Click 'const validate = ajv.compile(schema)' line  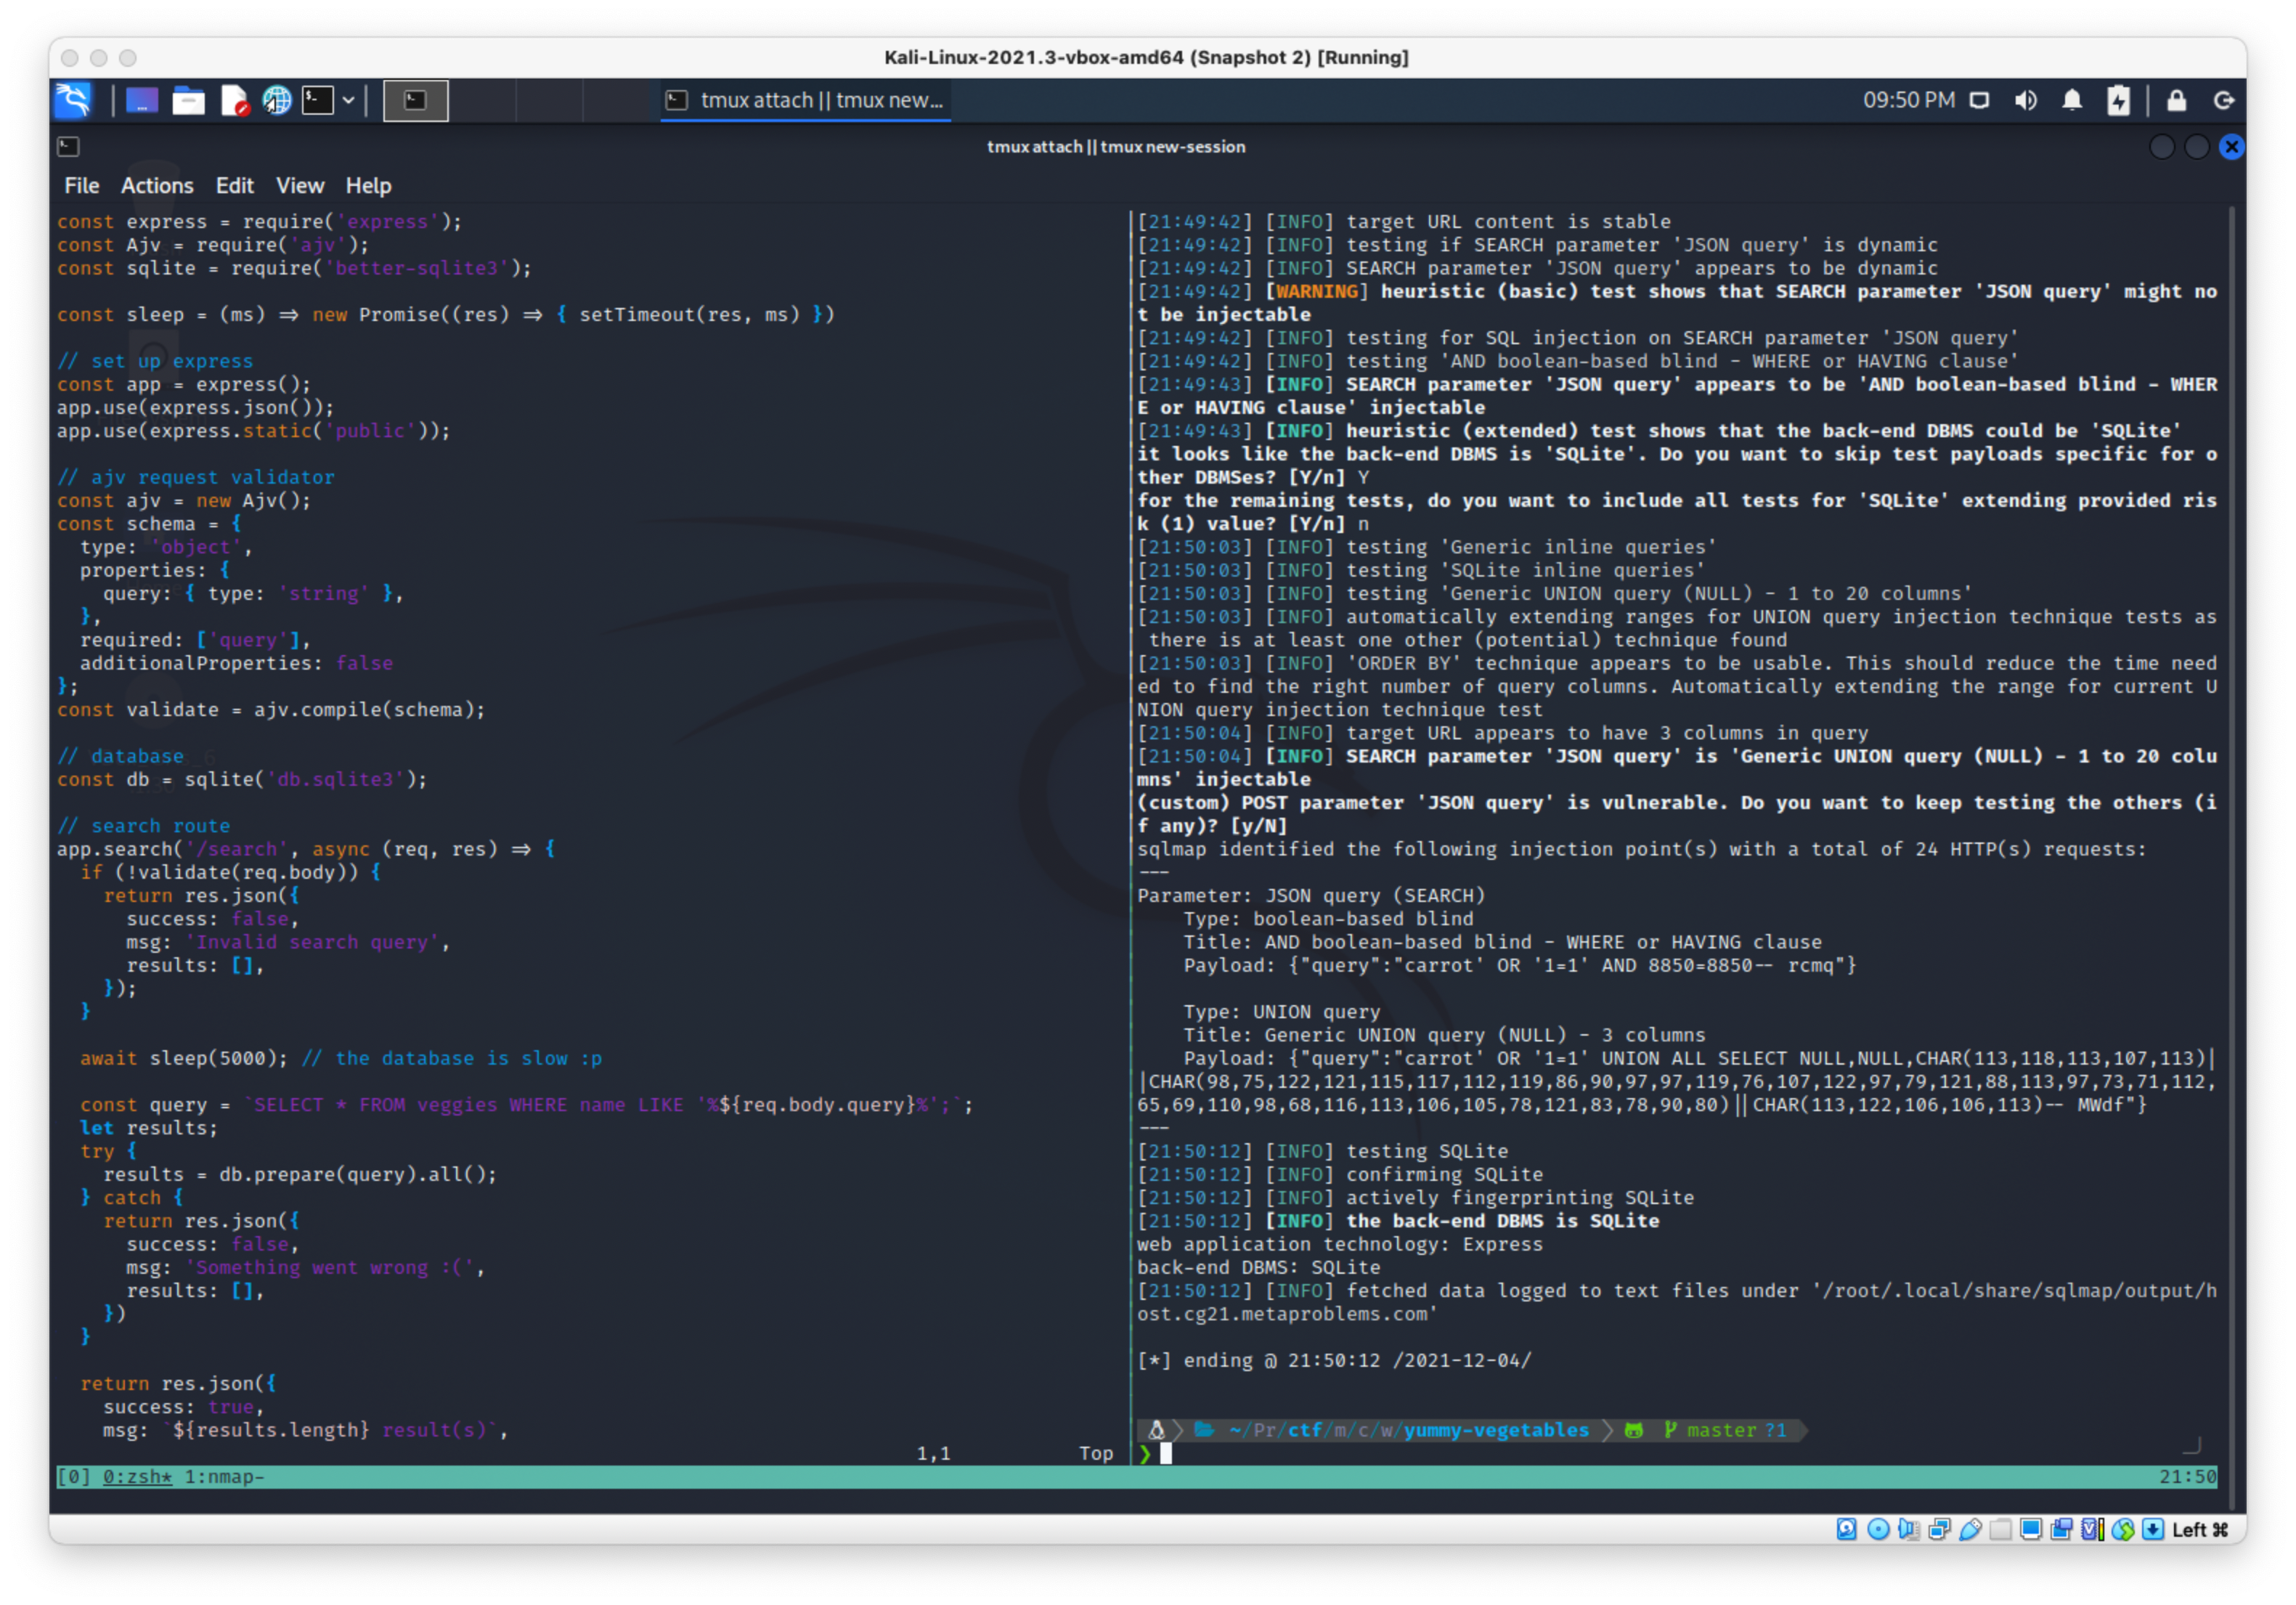[271, 709]
